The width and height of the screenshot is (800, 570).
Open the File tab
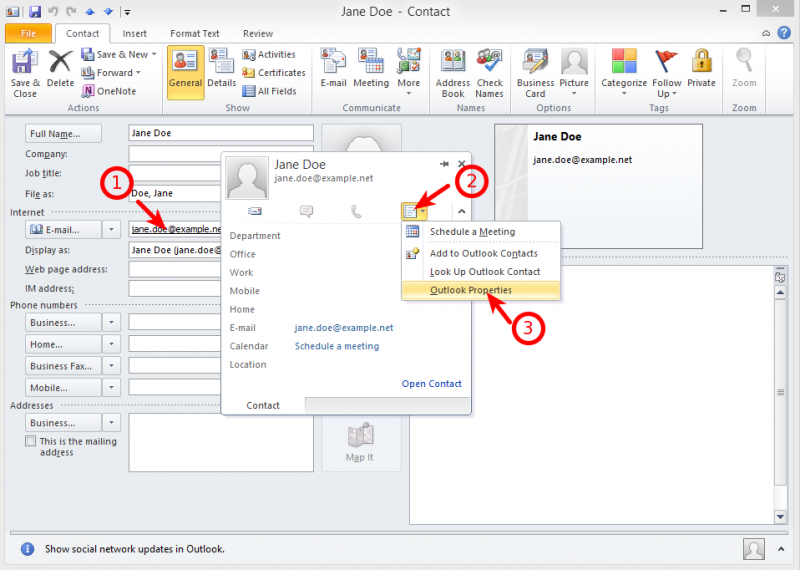(x=29, y=34)
